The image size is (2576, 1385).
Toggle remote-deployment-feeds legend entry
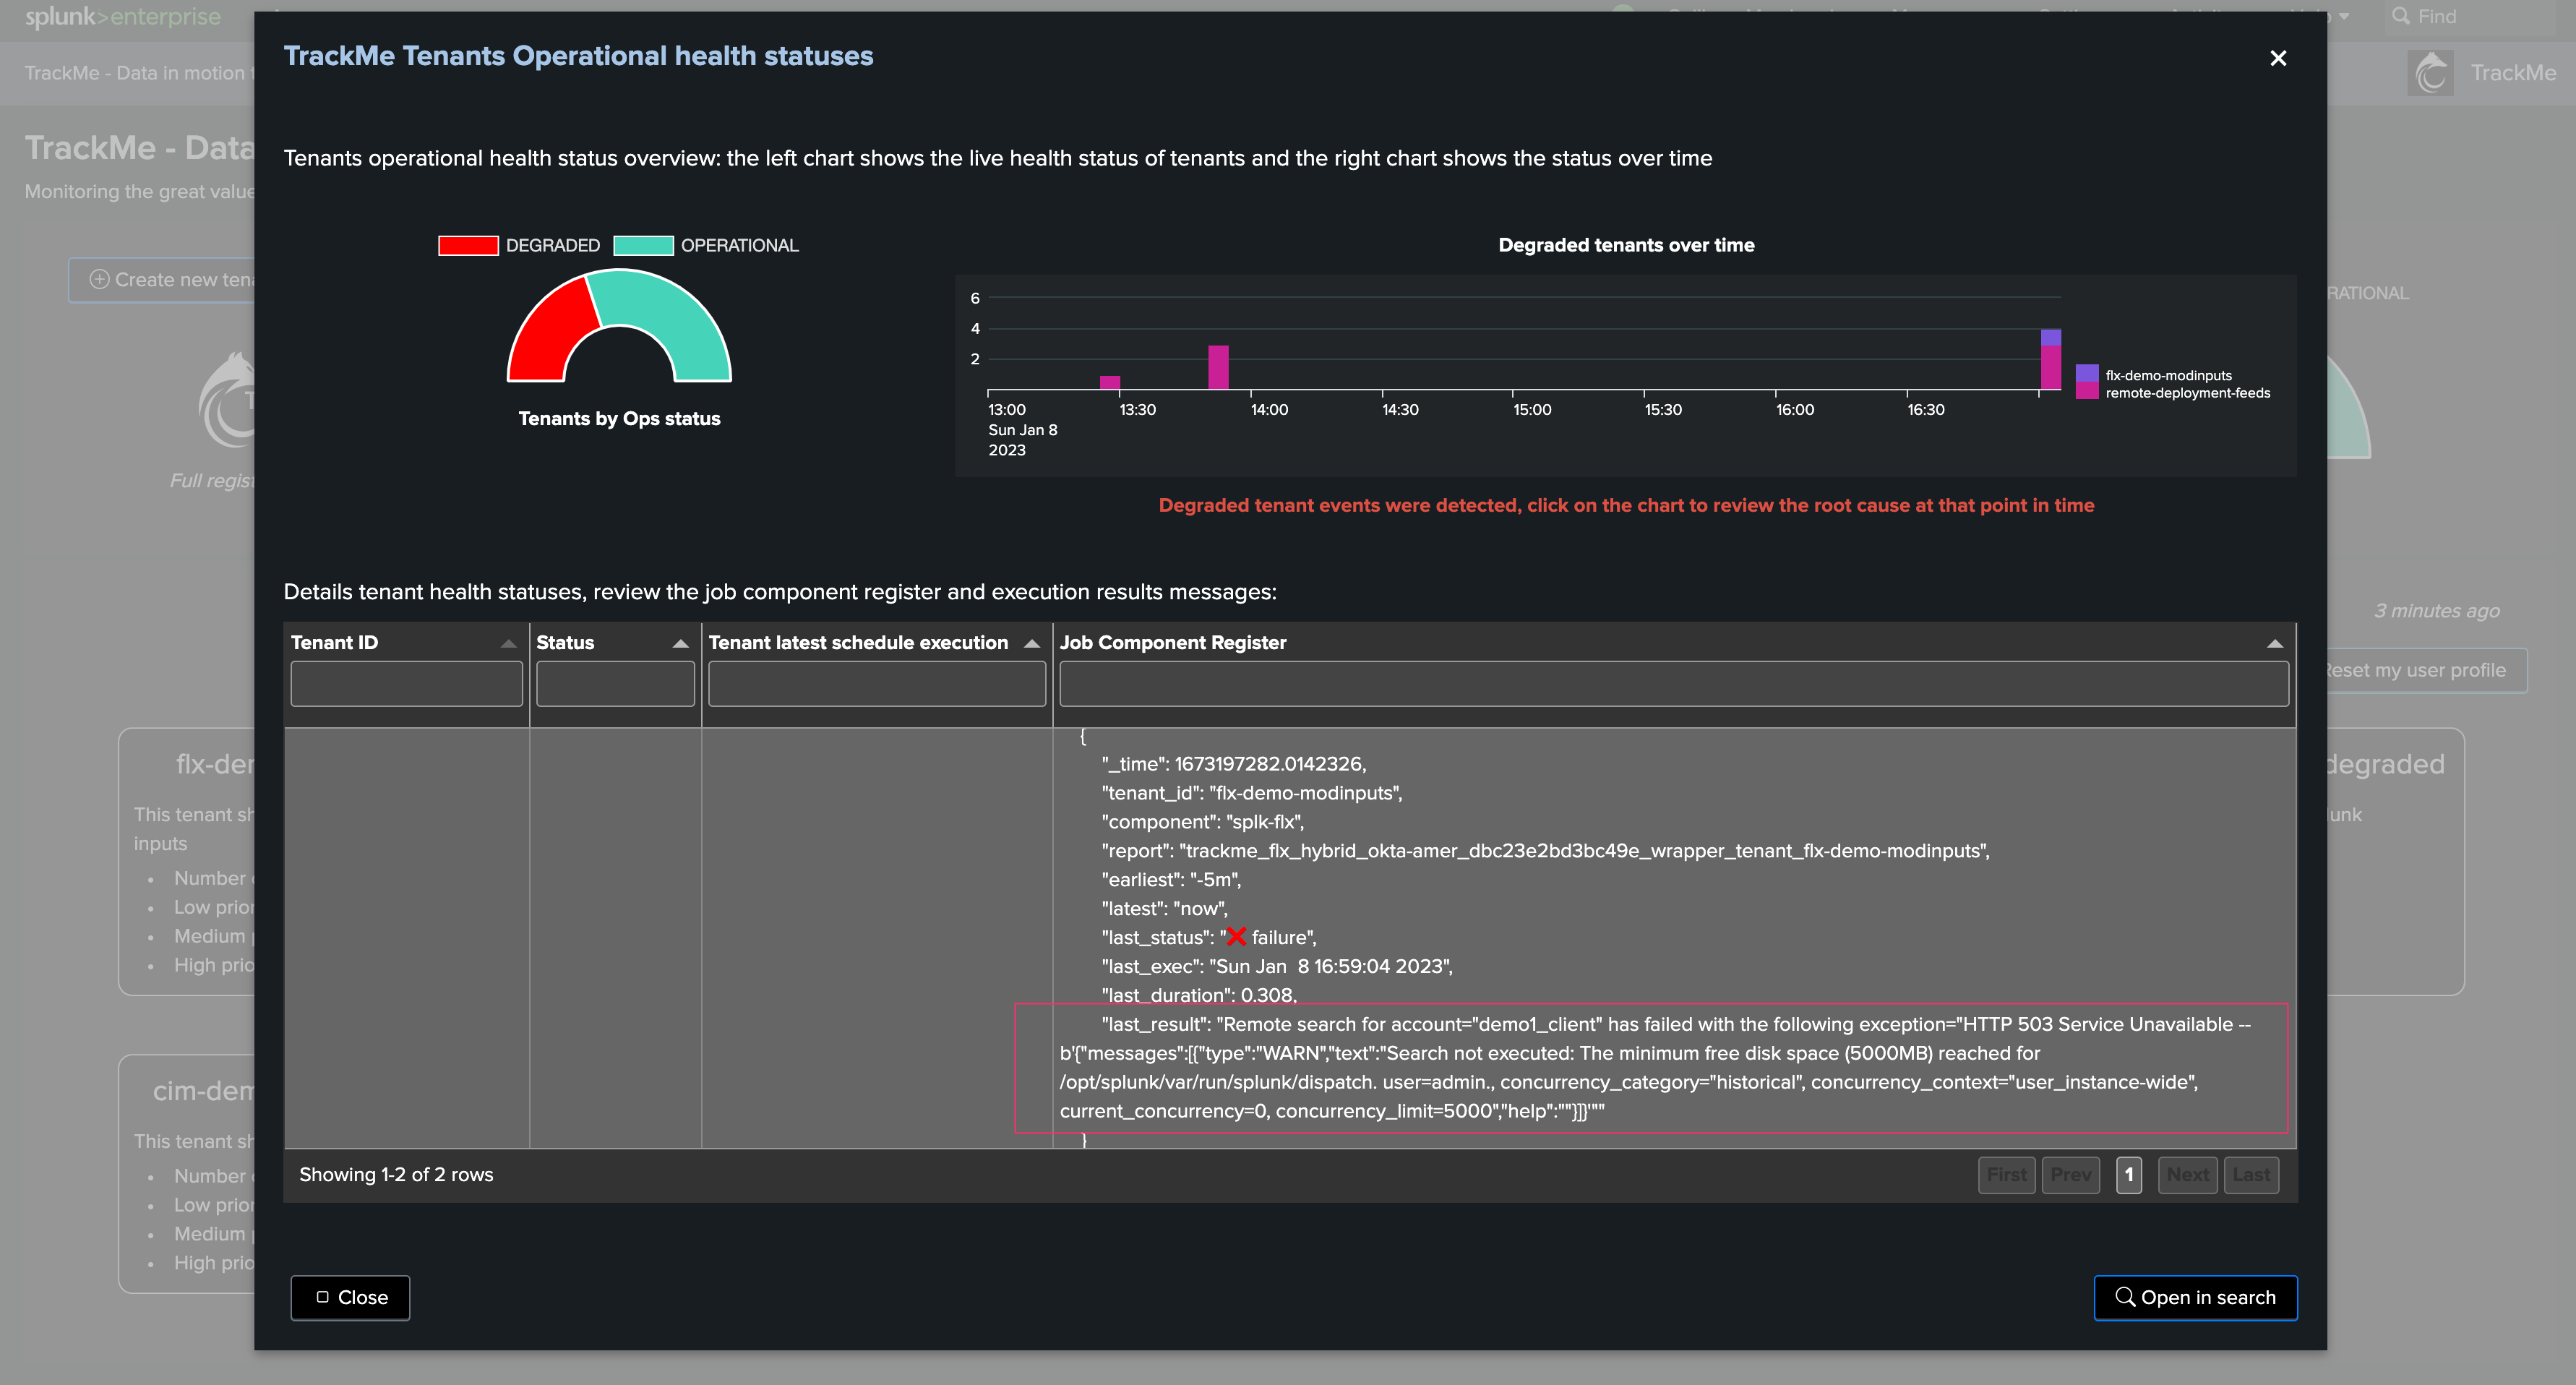coord(2173,393)
